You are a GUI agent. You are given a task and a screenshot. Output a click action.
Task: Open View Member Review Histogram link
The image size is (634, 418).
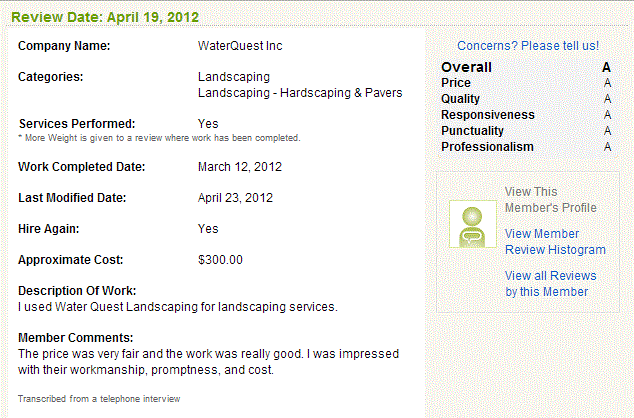(555, 242)
